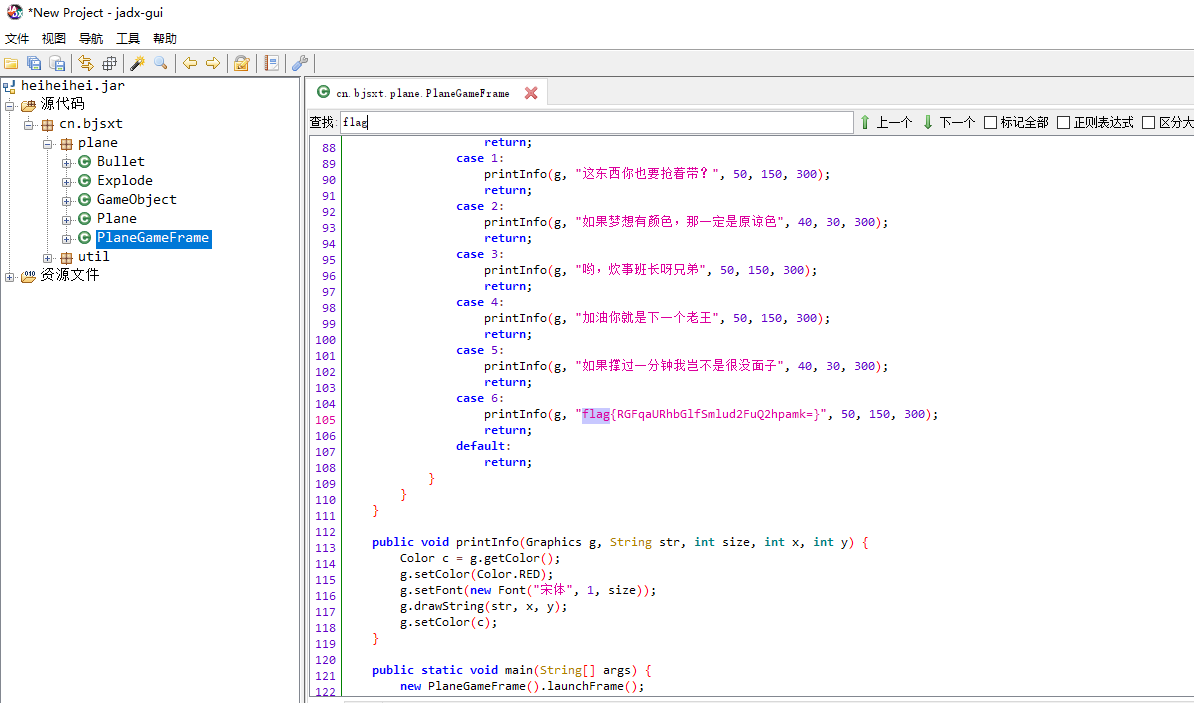The height and width of the screenshot is (703, 1194).
Task: Click the Open file folder toolbar icon
Action: (11, 63)
